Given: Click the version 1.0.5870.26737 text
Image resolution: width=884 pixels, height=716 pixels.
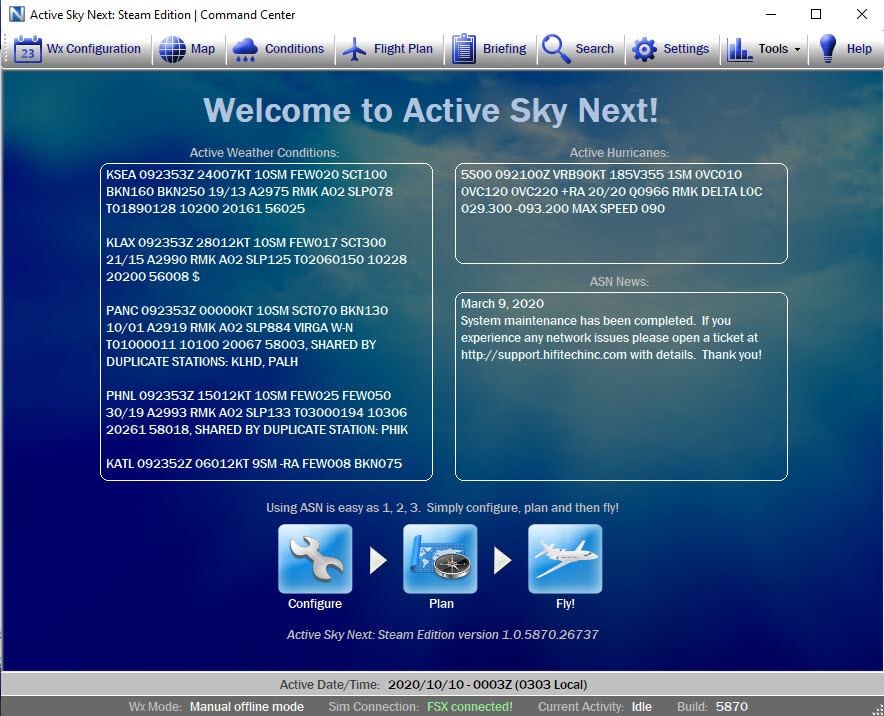Looking at the screenshot, I should [x=528, y=635].
